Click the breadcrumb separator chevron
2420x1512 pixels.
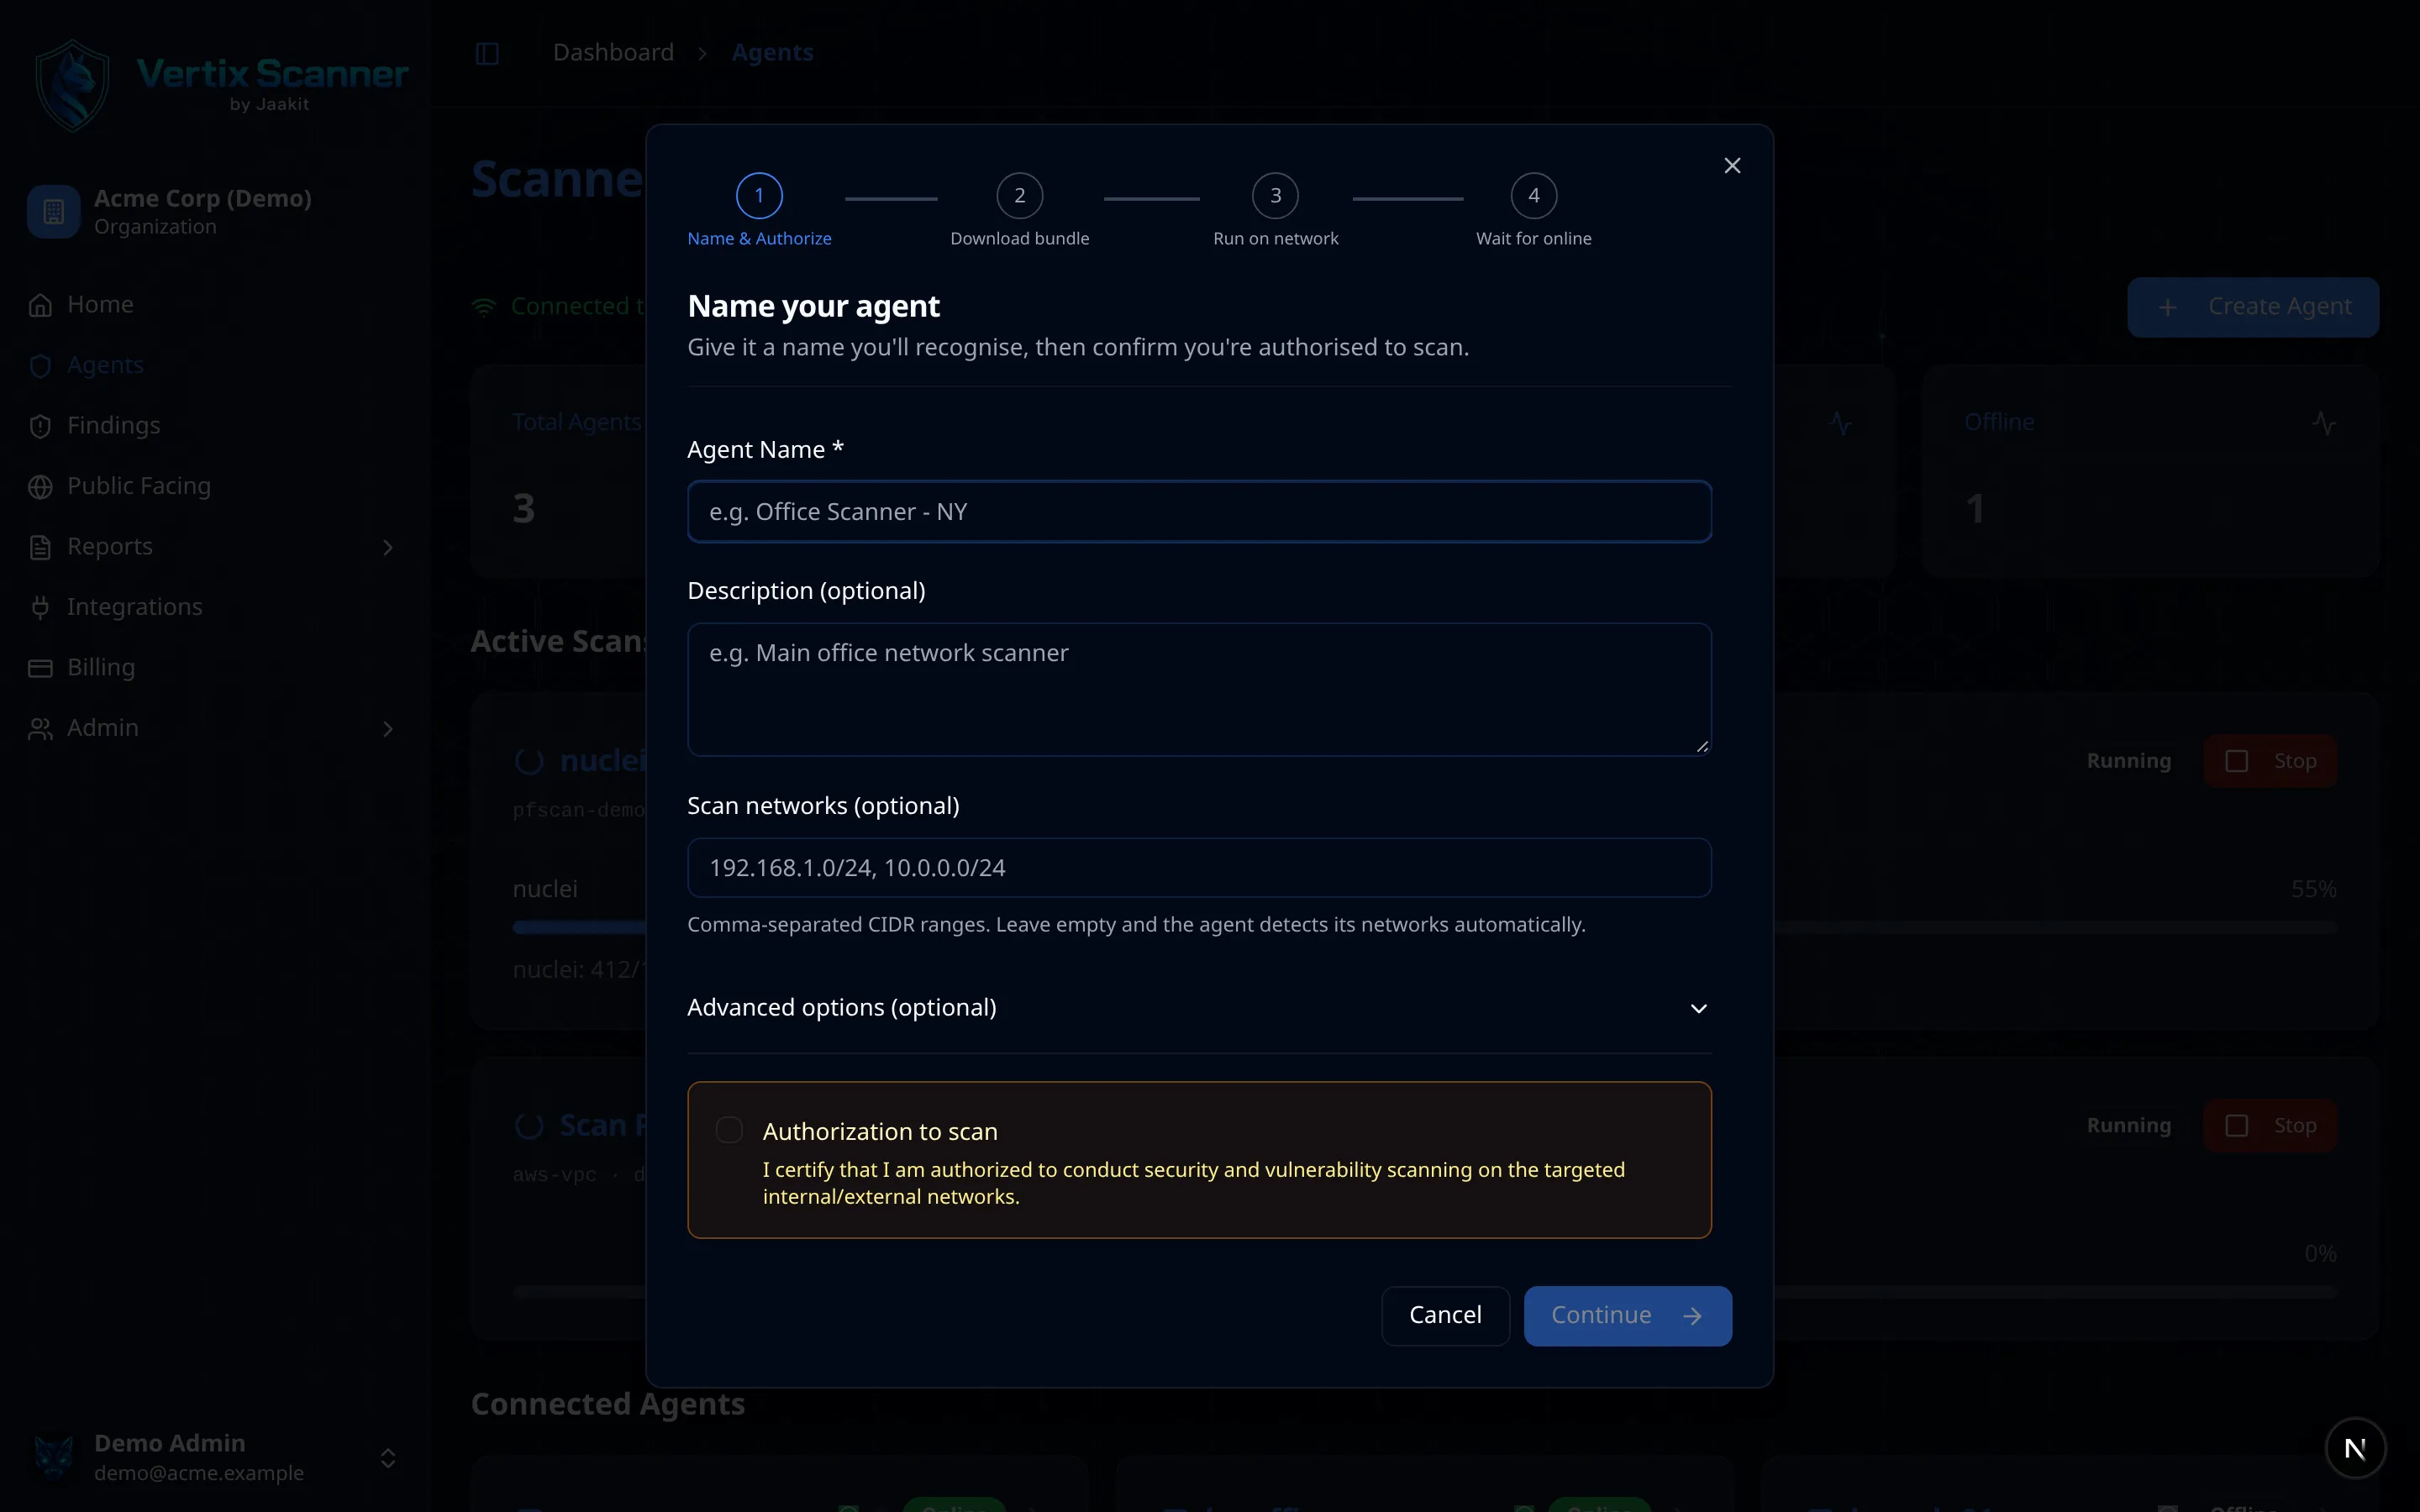point(702,53)
